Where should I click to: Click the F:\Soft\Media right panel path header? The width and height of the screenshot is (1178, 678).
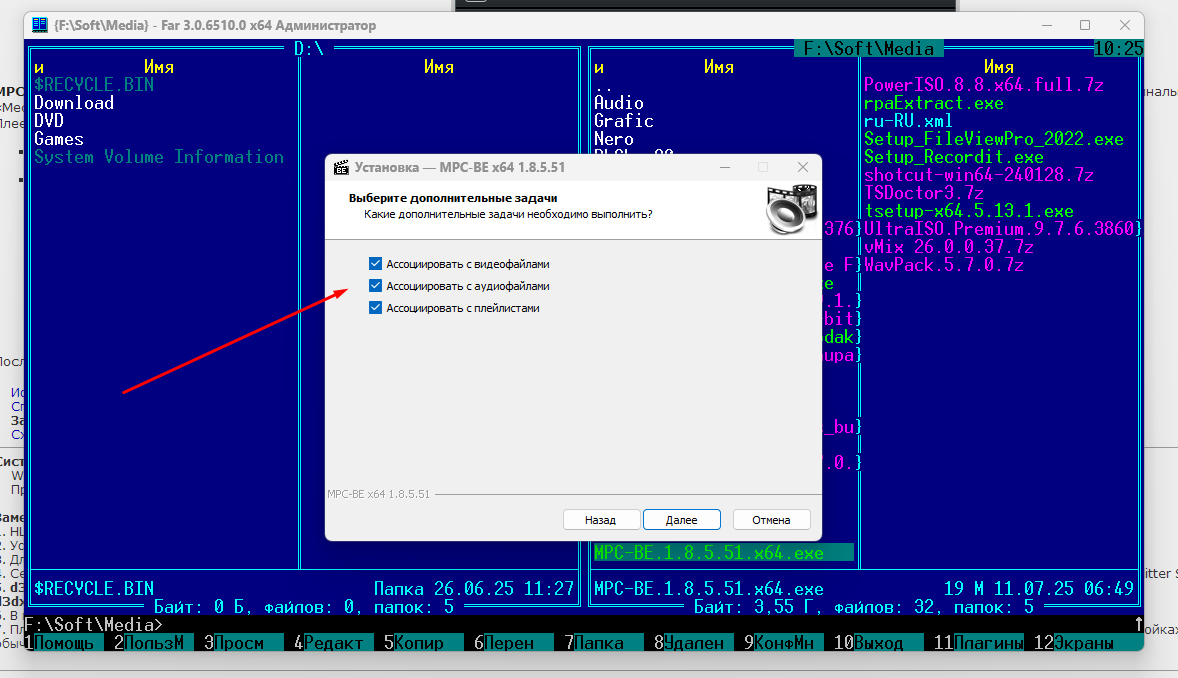tap(868, 49)
